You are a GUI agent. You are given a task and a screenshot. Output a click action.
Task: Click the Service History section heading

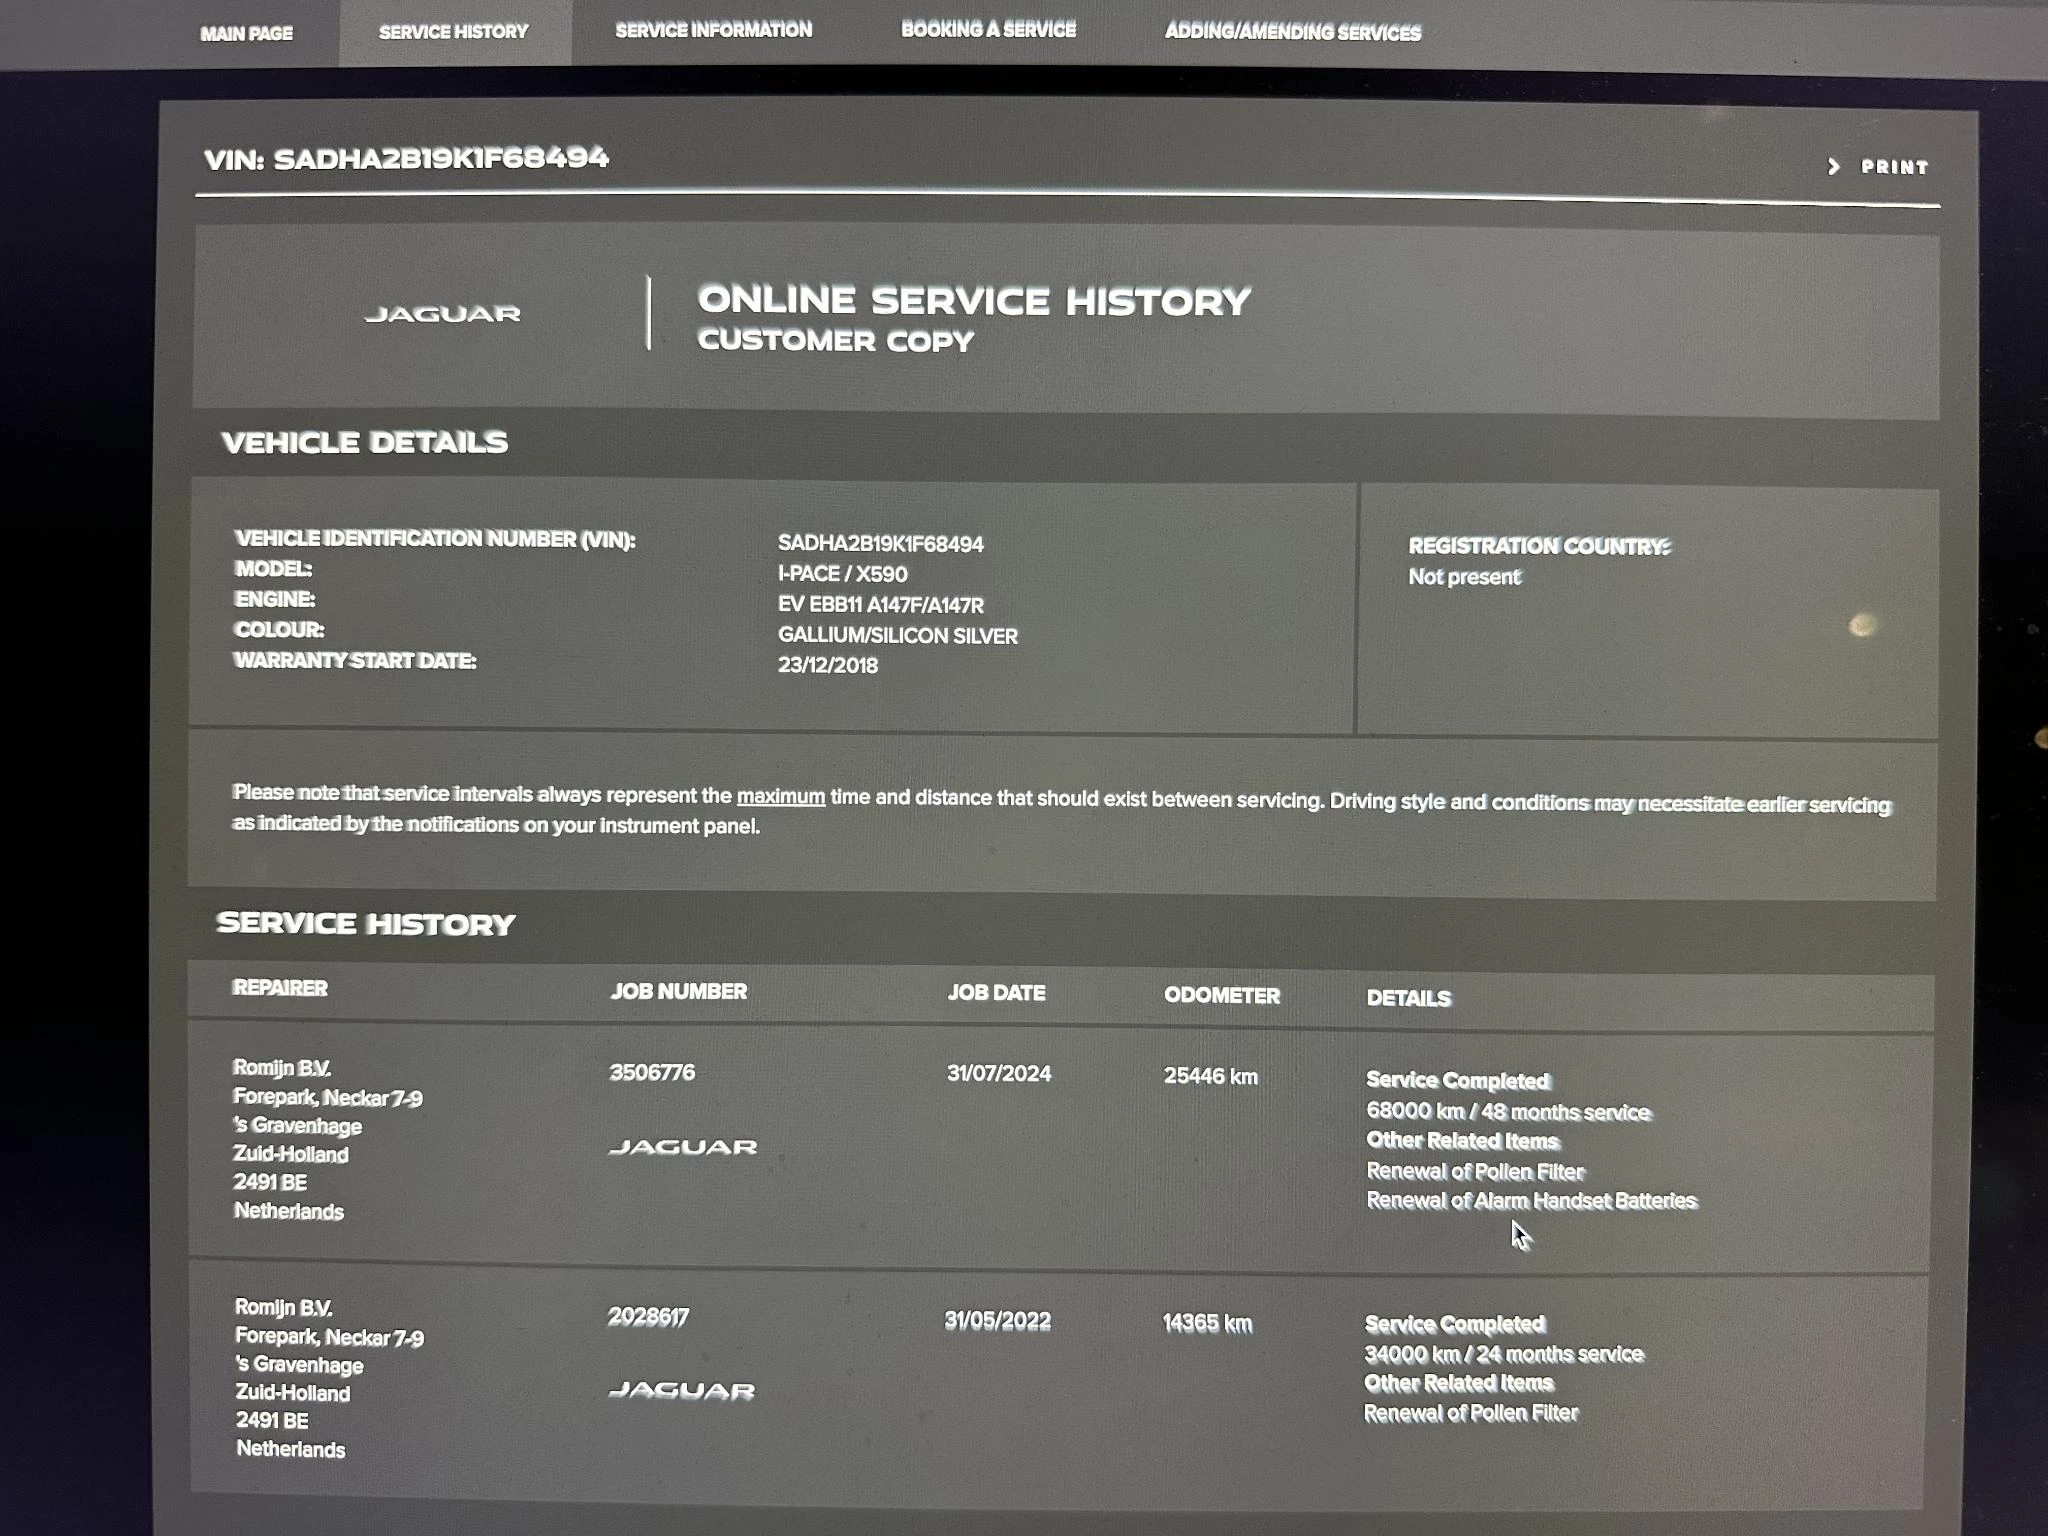[x=365, y=923]
